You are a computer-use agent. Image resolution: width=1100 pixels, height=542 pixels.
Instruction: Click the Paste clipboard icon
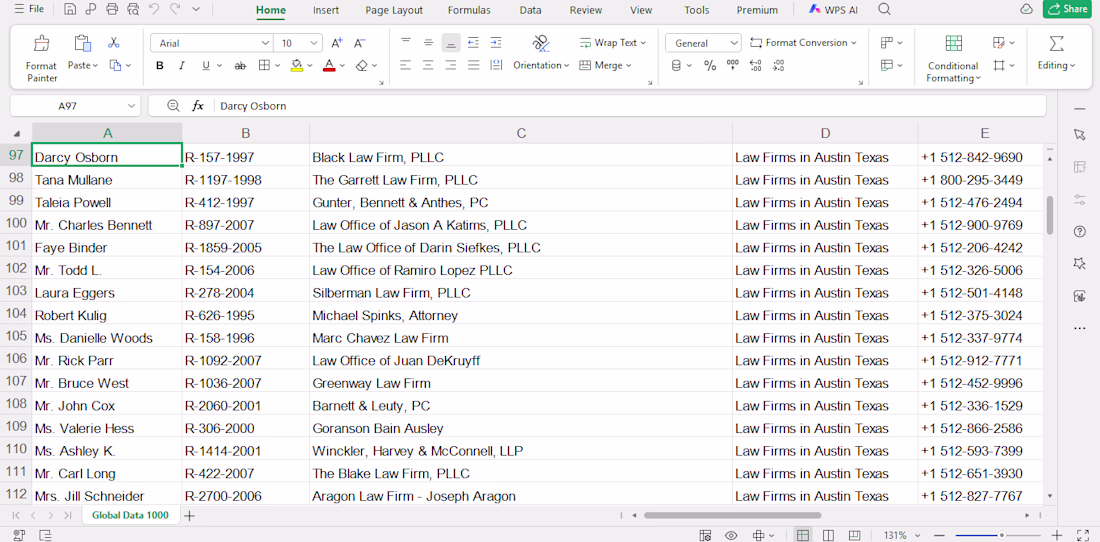[x=83, y=43]
